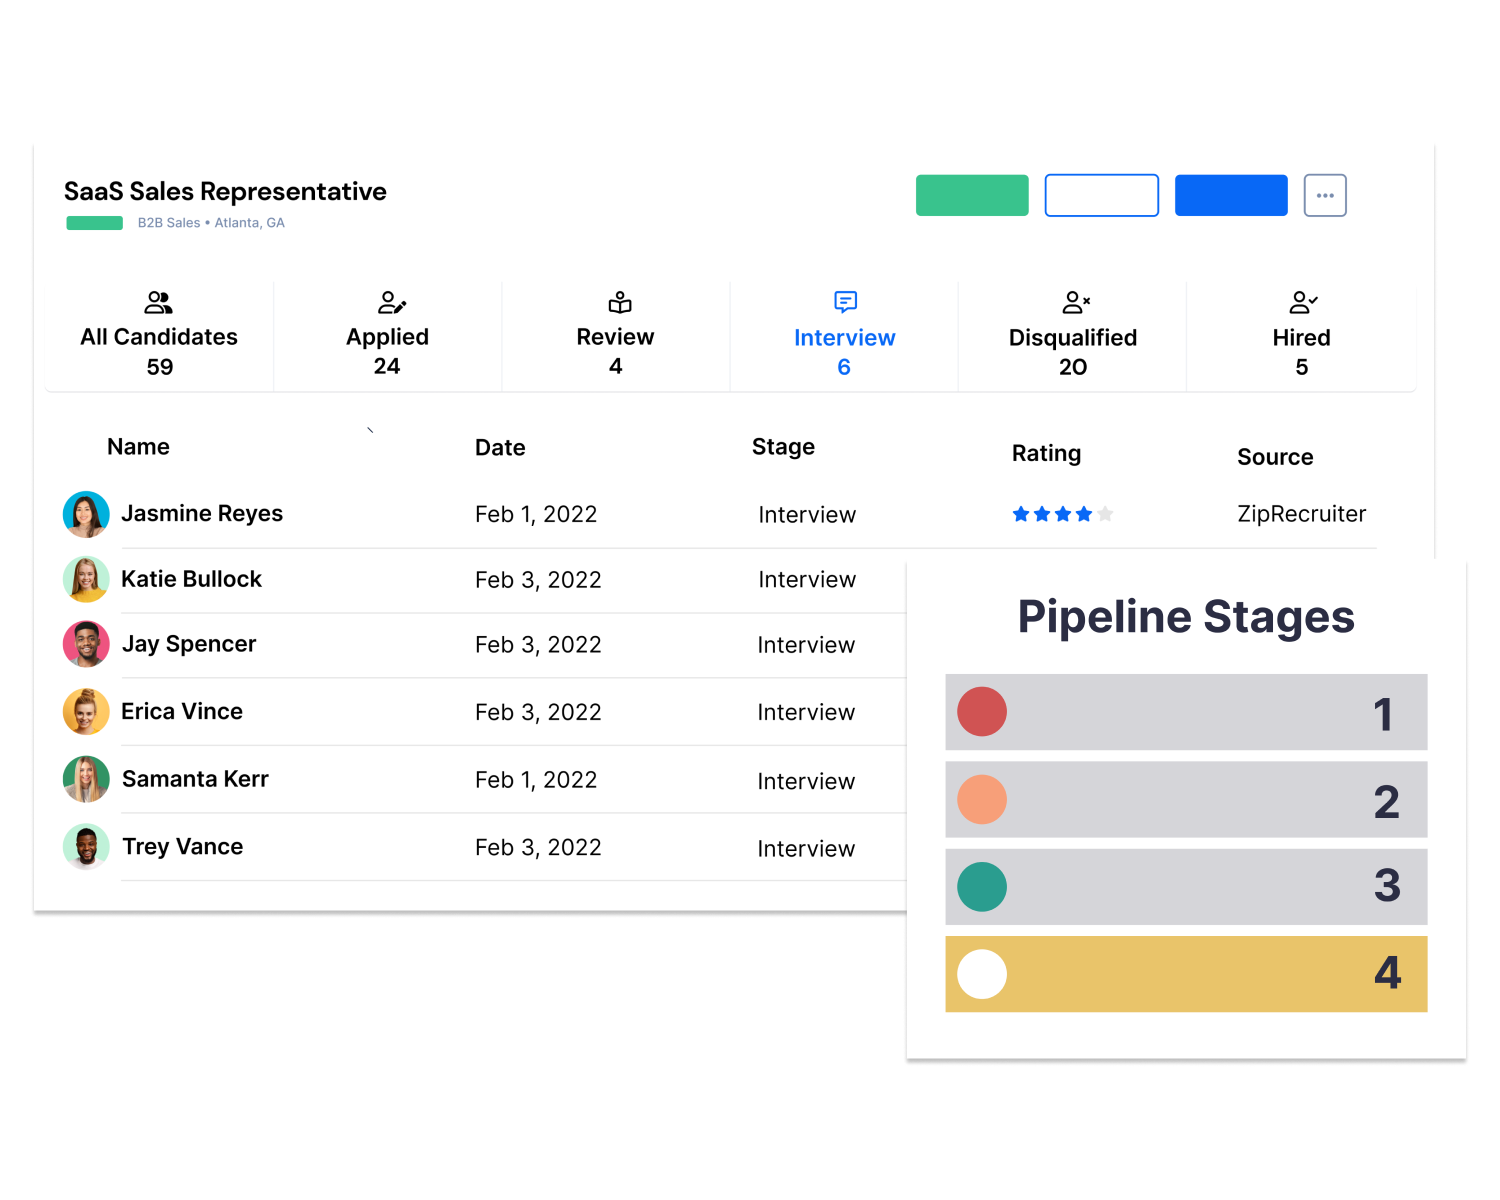Viewport: 1500px width, 1200px height.
Task: Click the highlighted yellow stage 4 bar
Action: pyautogui.click(x=1185, y=973)
